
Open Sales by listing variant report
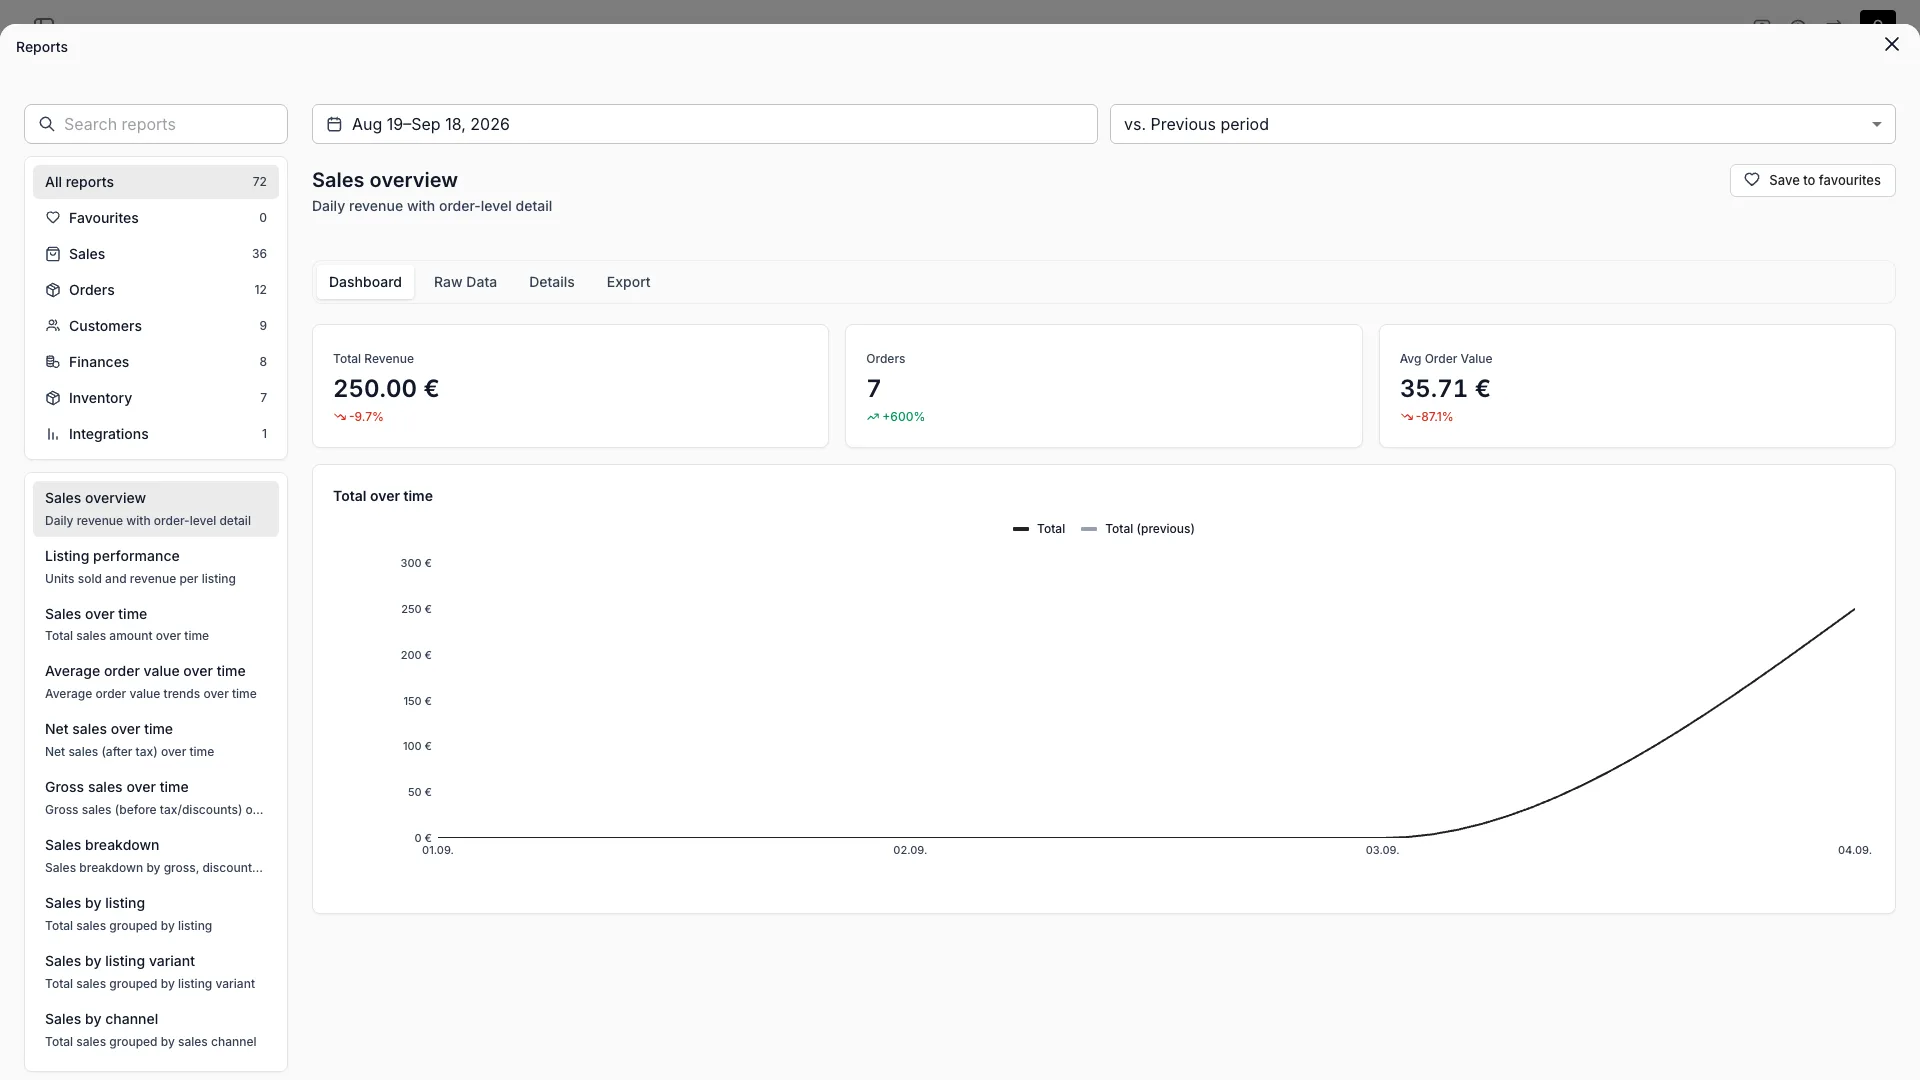[x=156, y=972]
